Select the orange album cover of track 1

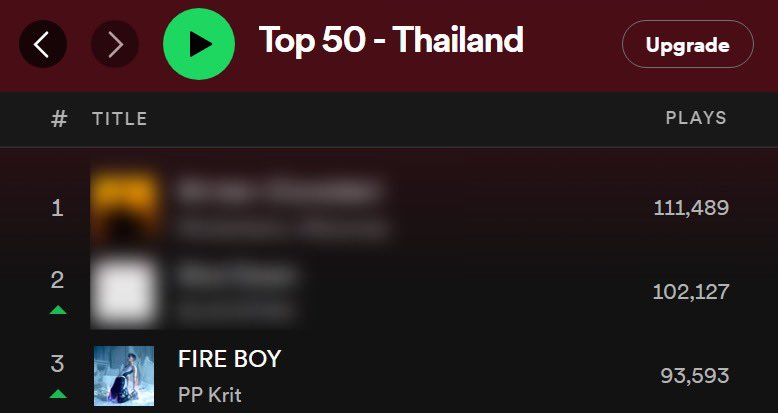pos(125,207)
